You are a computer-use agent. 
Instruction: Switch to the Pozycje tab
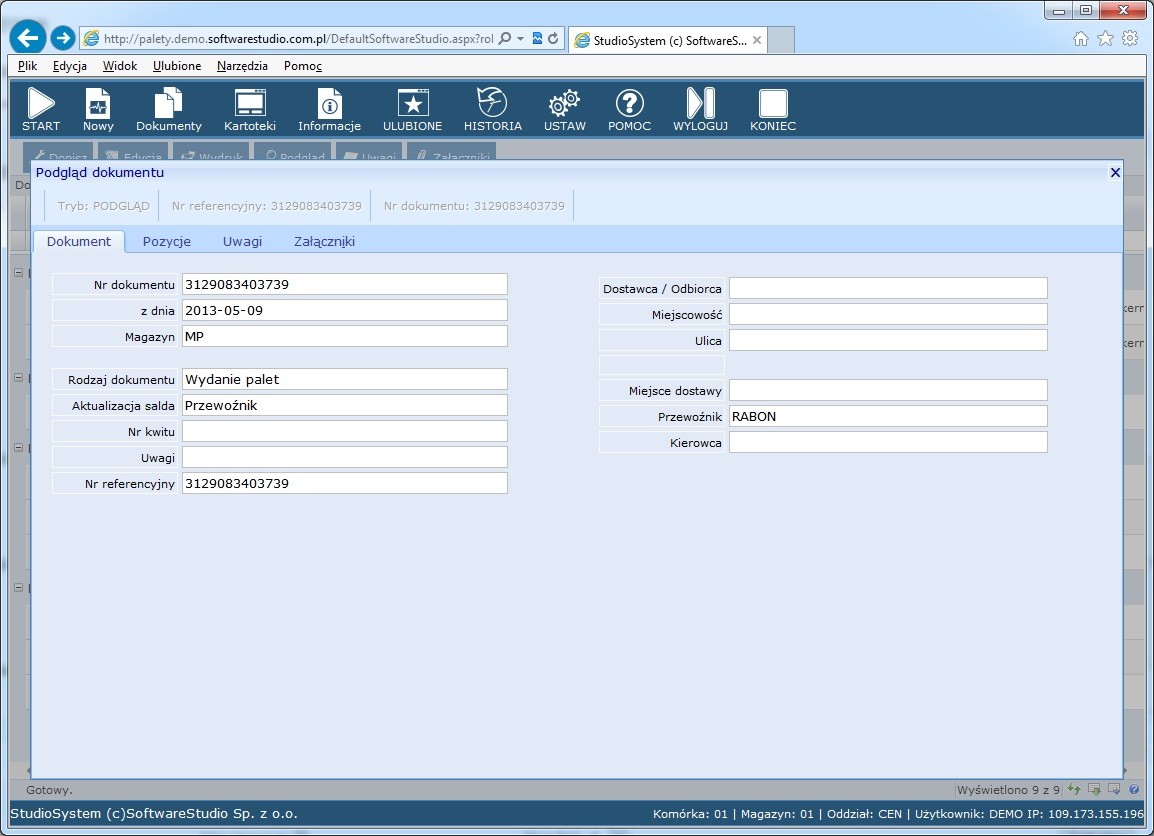tap(166, 241)
